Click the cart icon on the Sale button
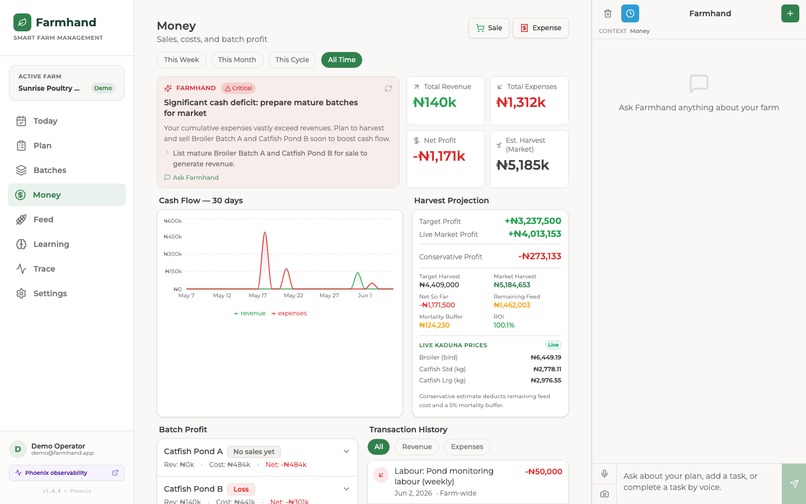Screen dimensions: 806x504 tap(480, 28)
